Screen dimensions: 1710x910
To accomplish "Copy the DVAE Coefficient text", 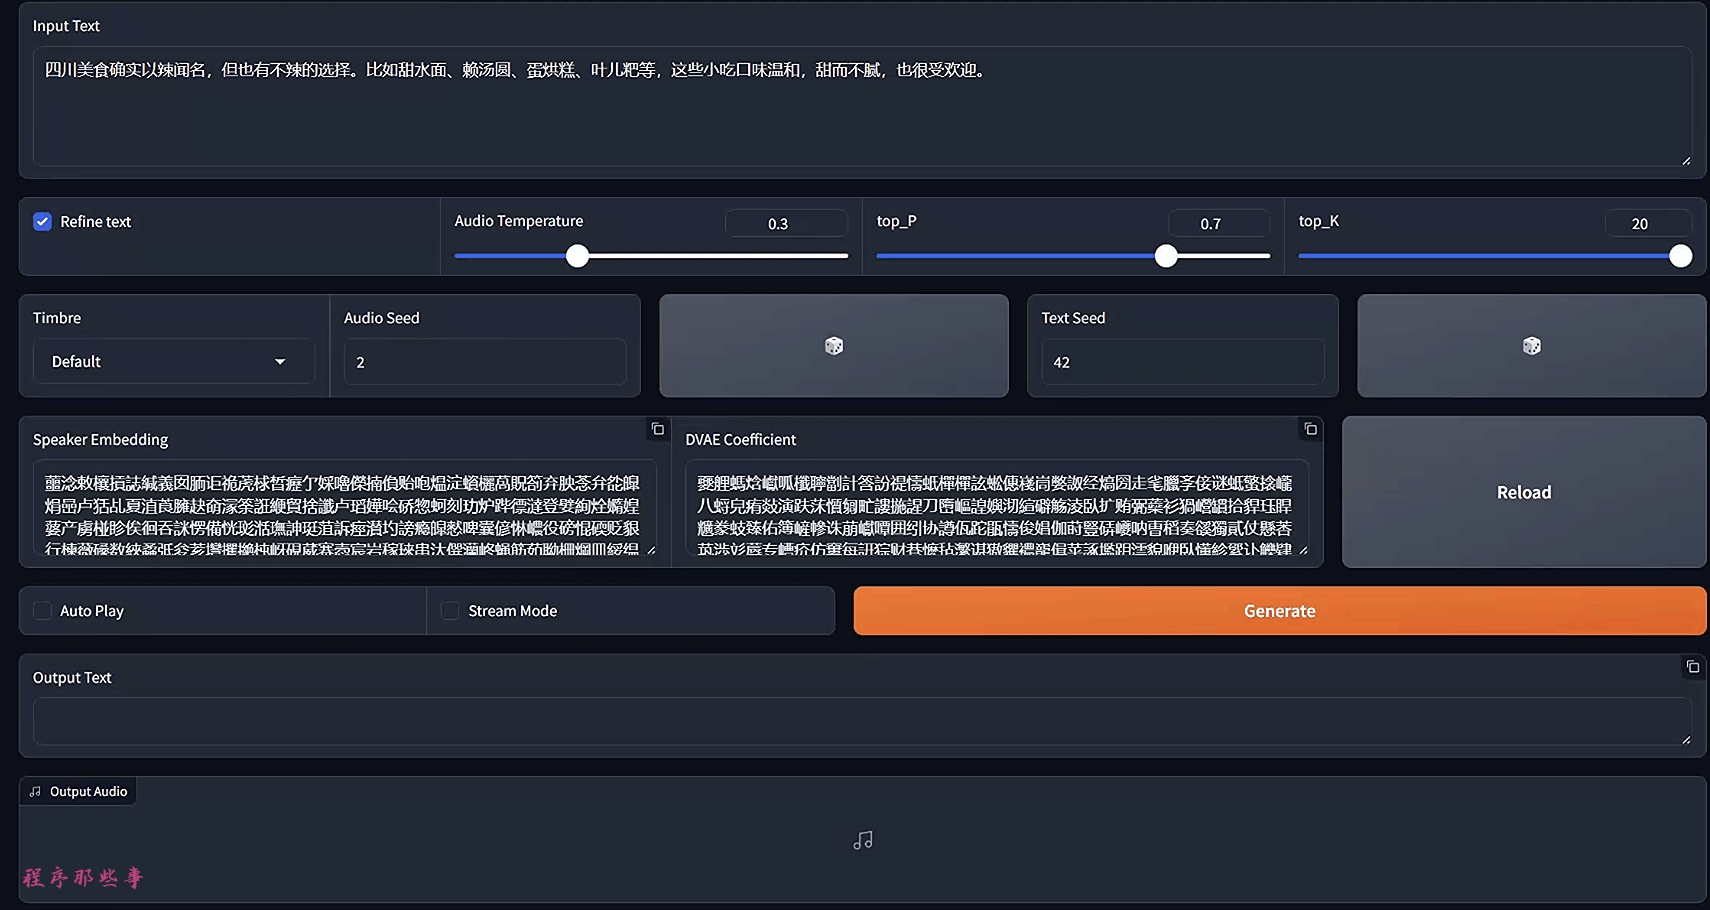I will pyautogui.click(x=1310, y=429).
